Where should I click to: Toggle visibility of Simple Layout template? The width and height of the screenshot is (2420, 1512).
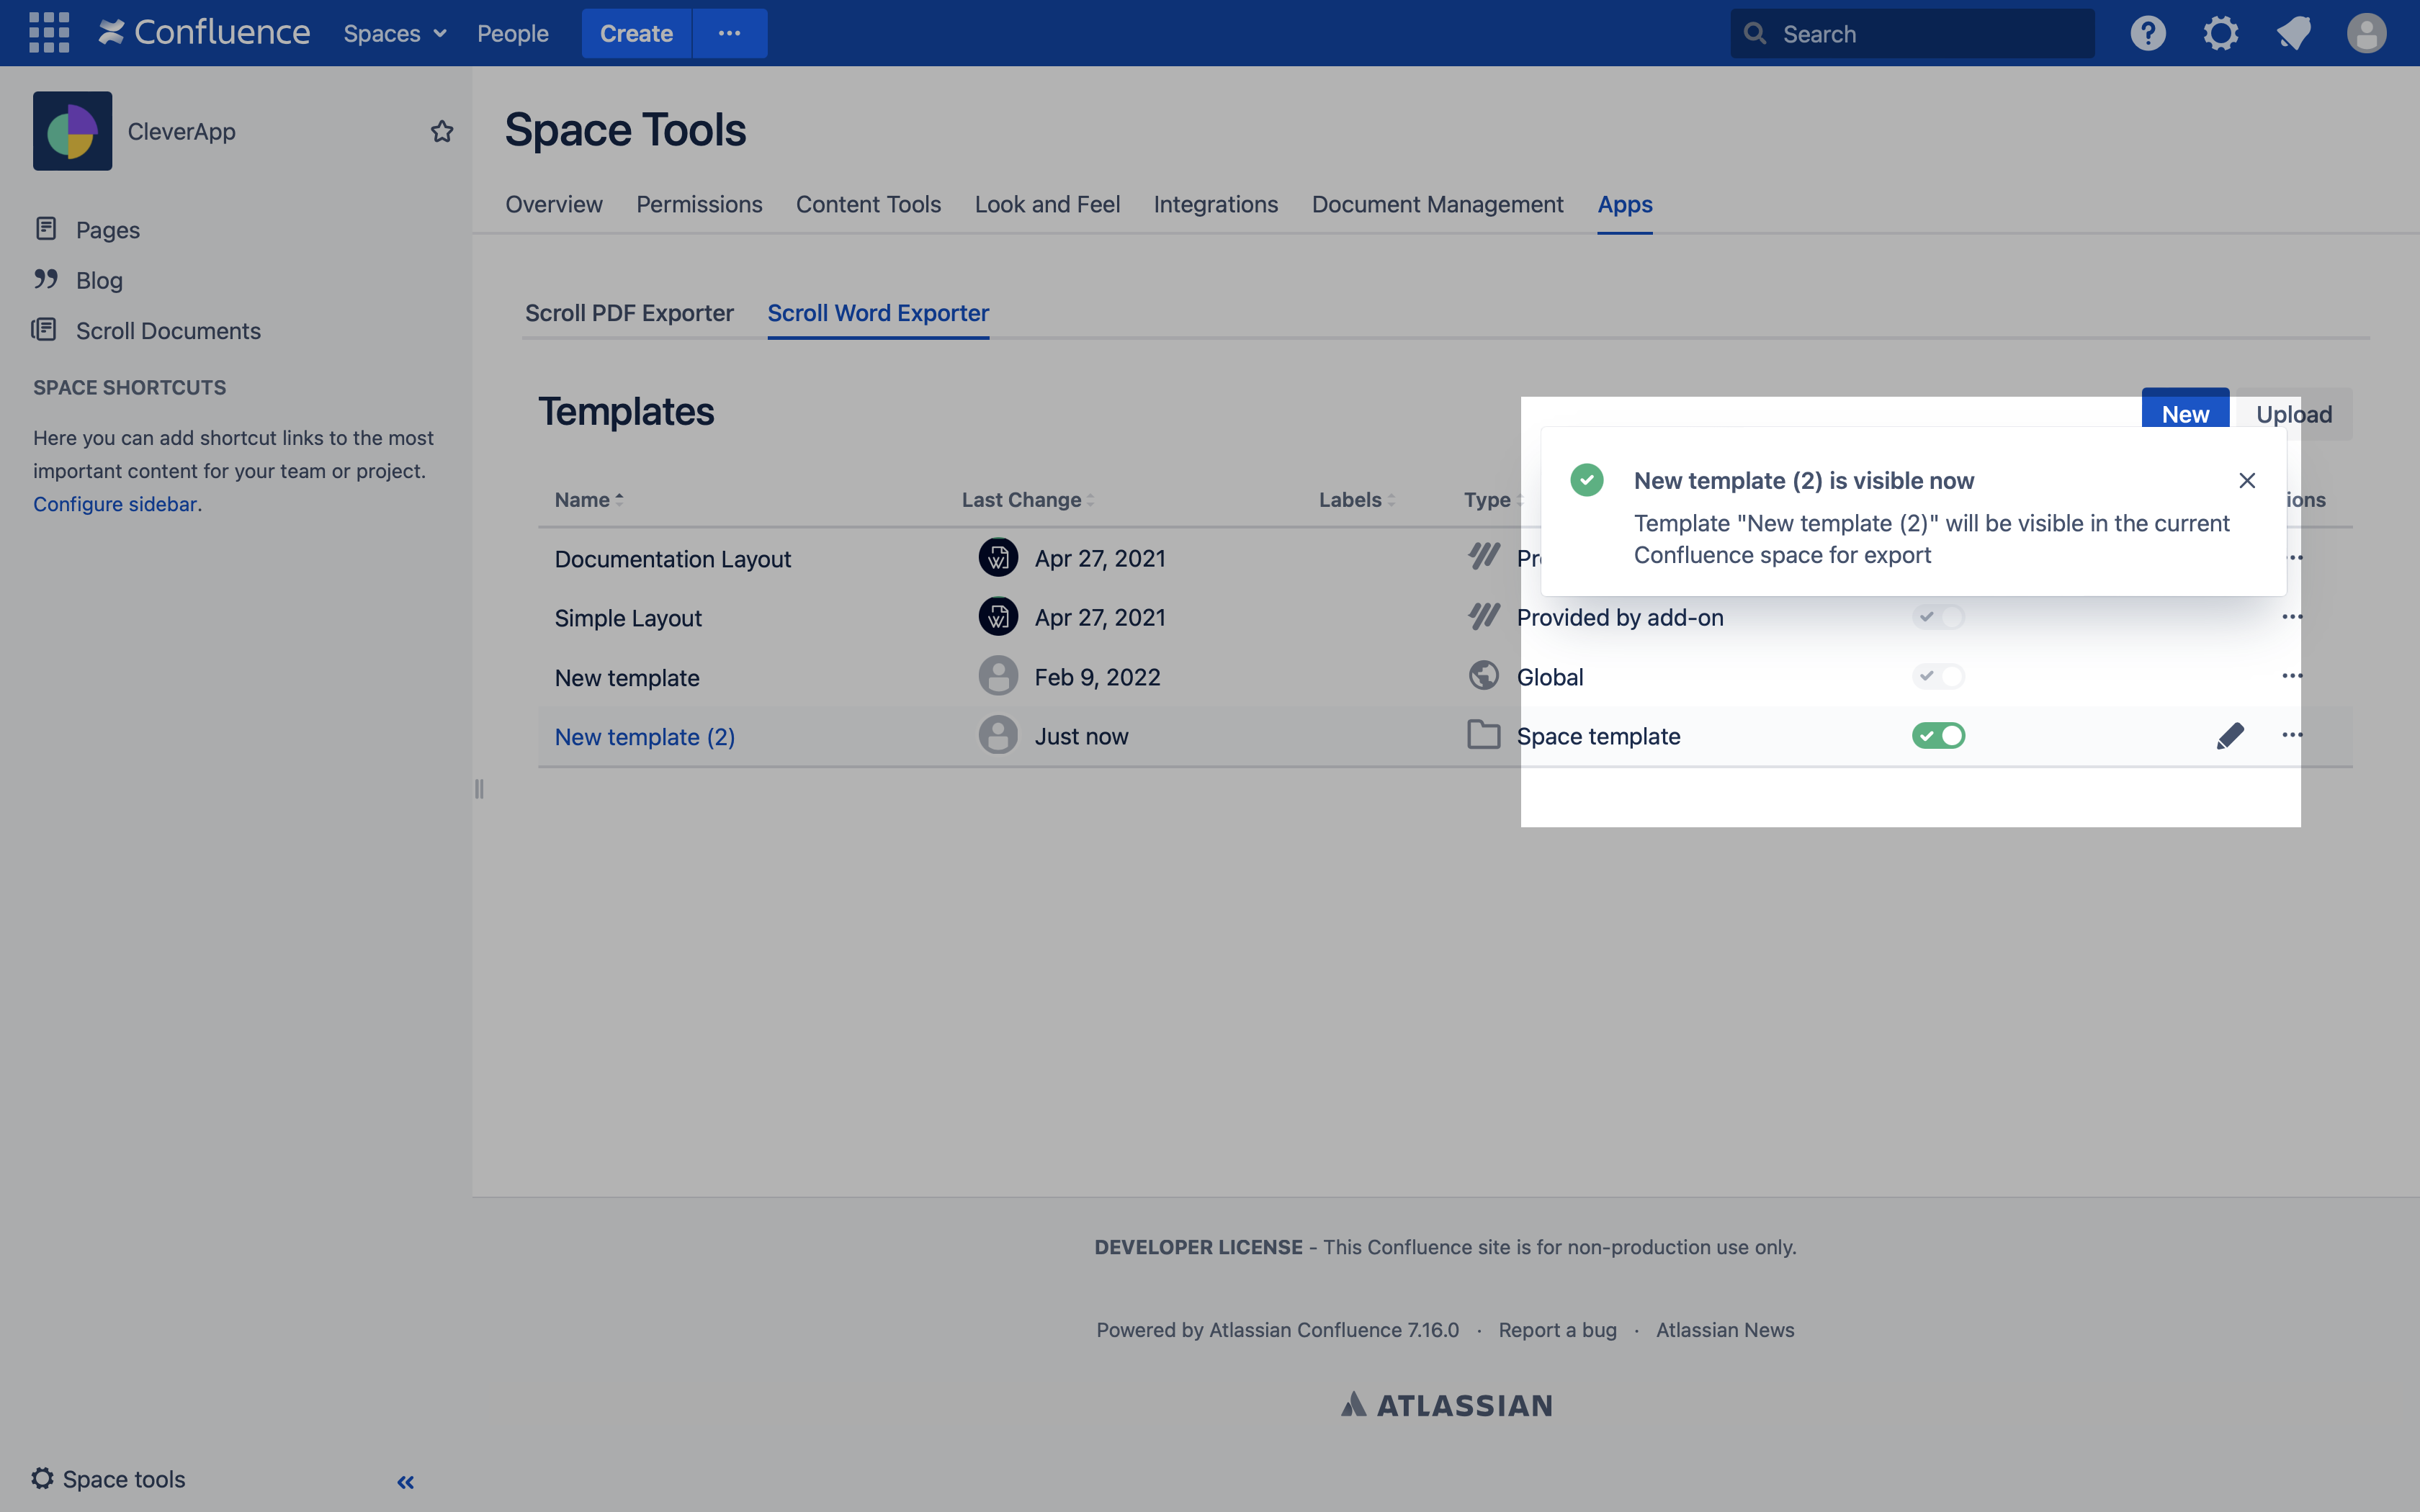(1938, 617)
